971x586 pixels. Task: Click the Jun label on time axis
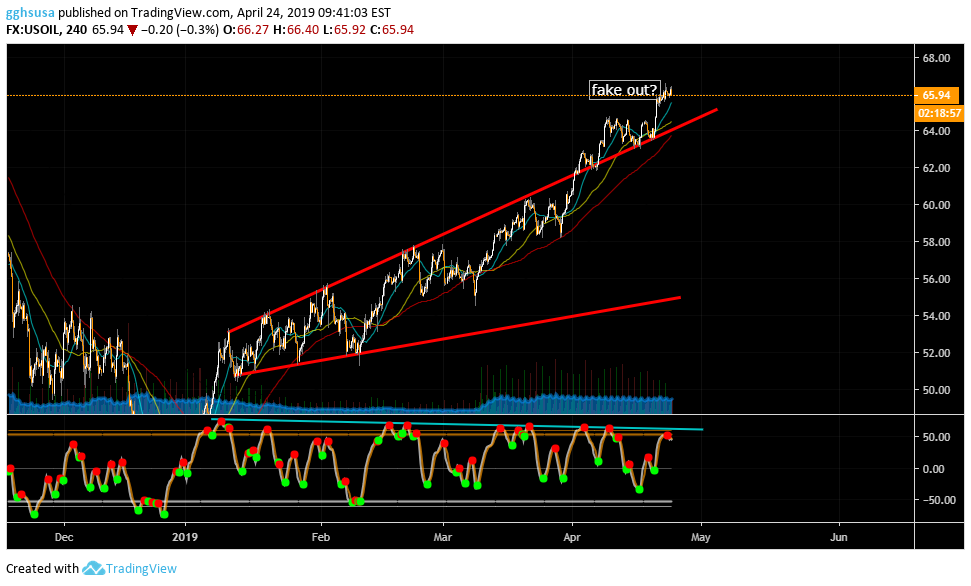(838, 537)
